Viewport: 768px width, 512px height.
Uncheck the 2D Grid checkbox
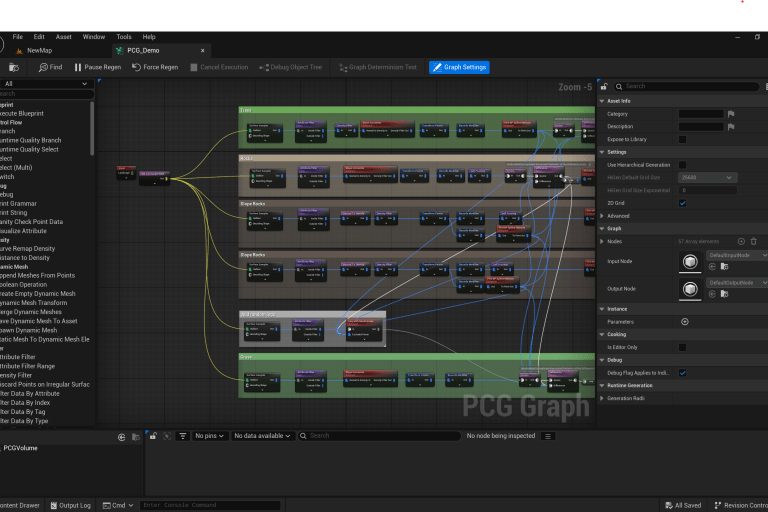[682, 203]
